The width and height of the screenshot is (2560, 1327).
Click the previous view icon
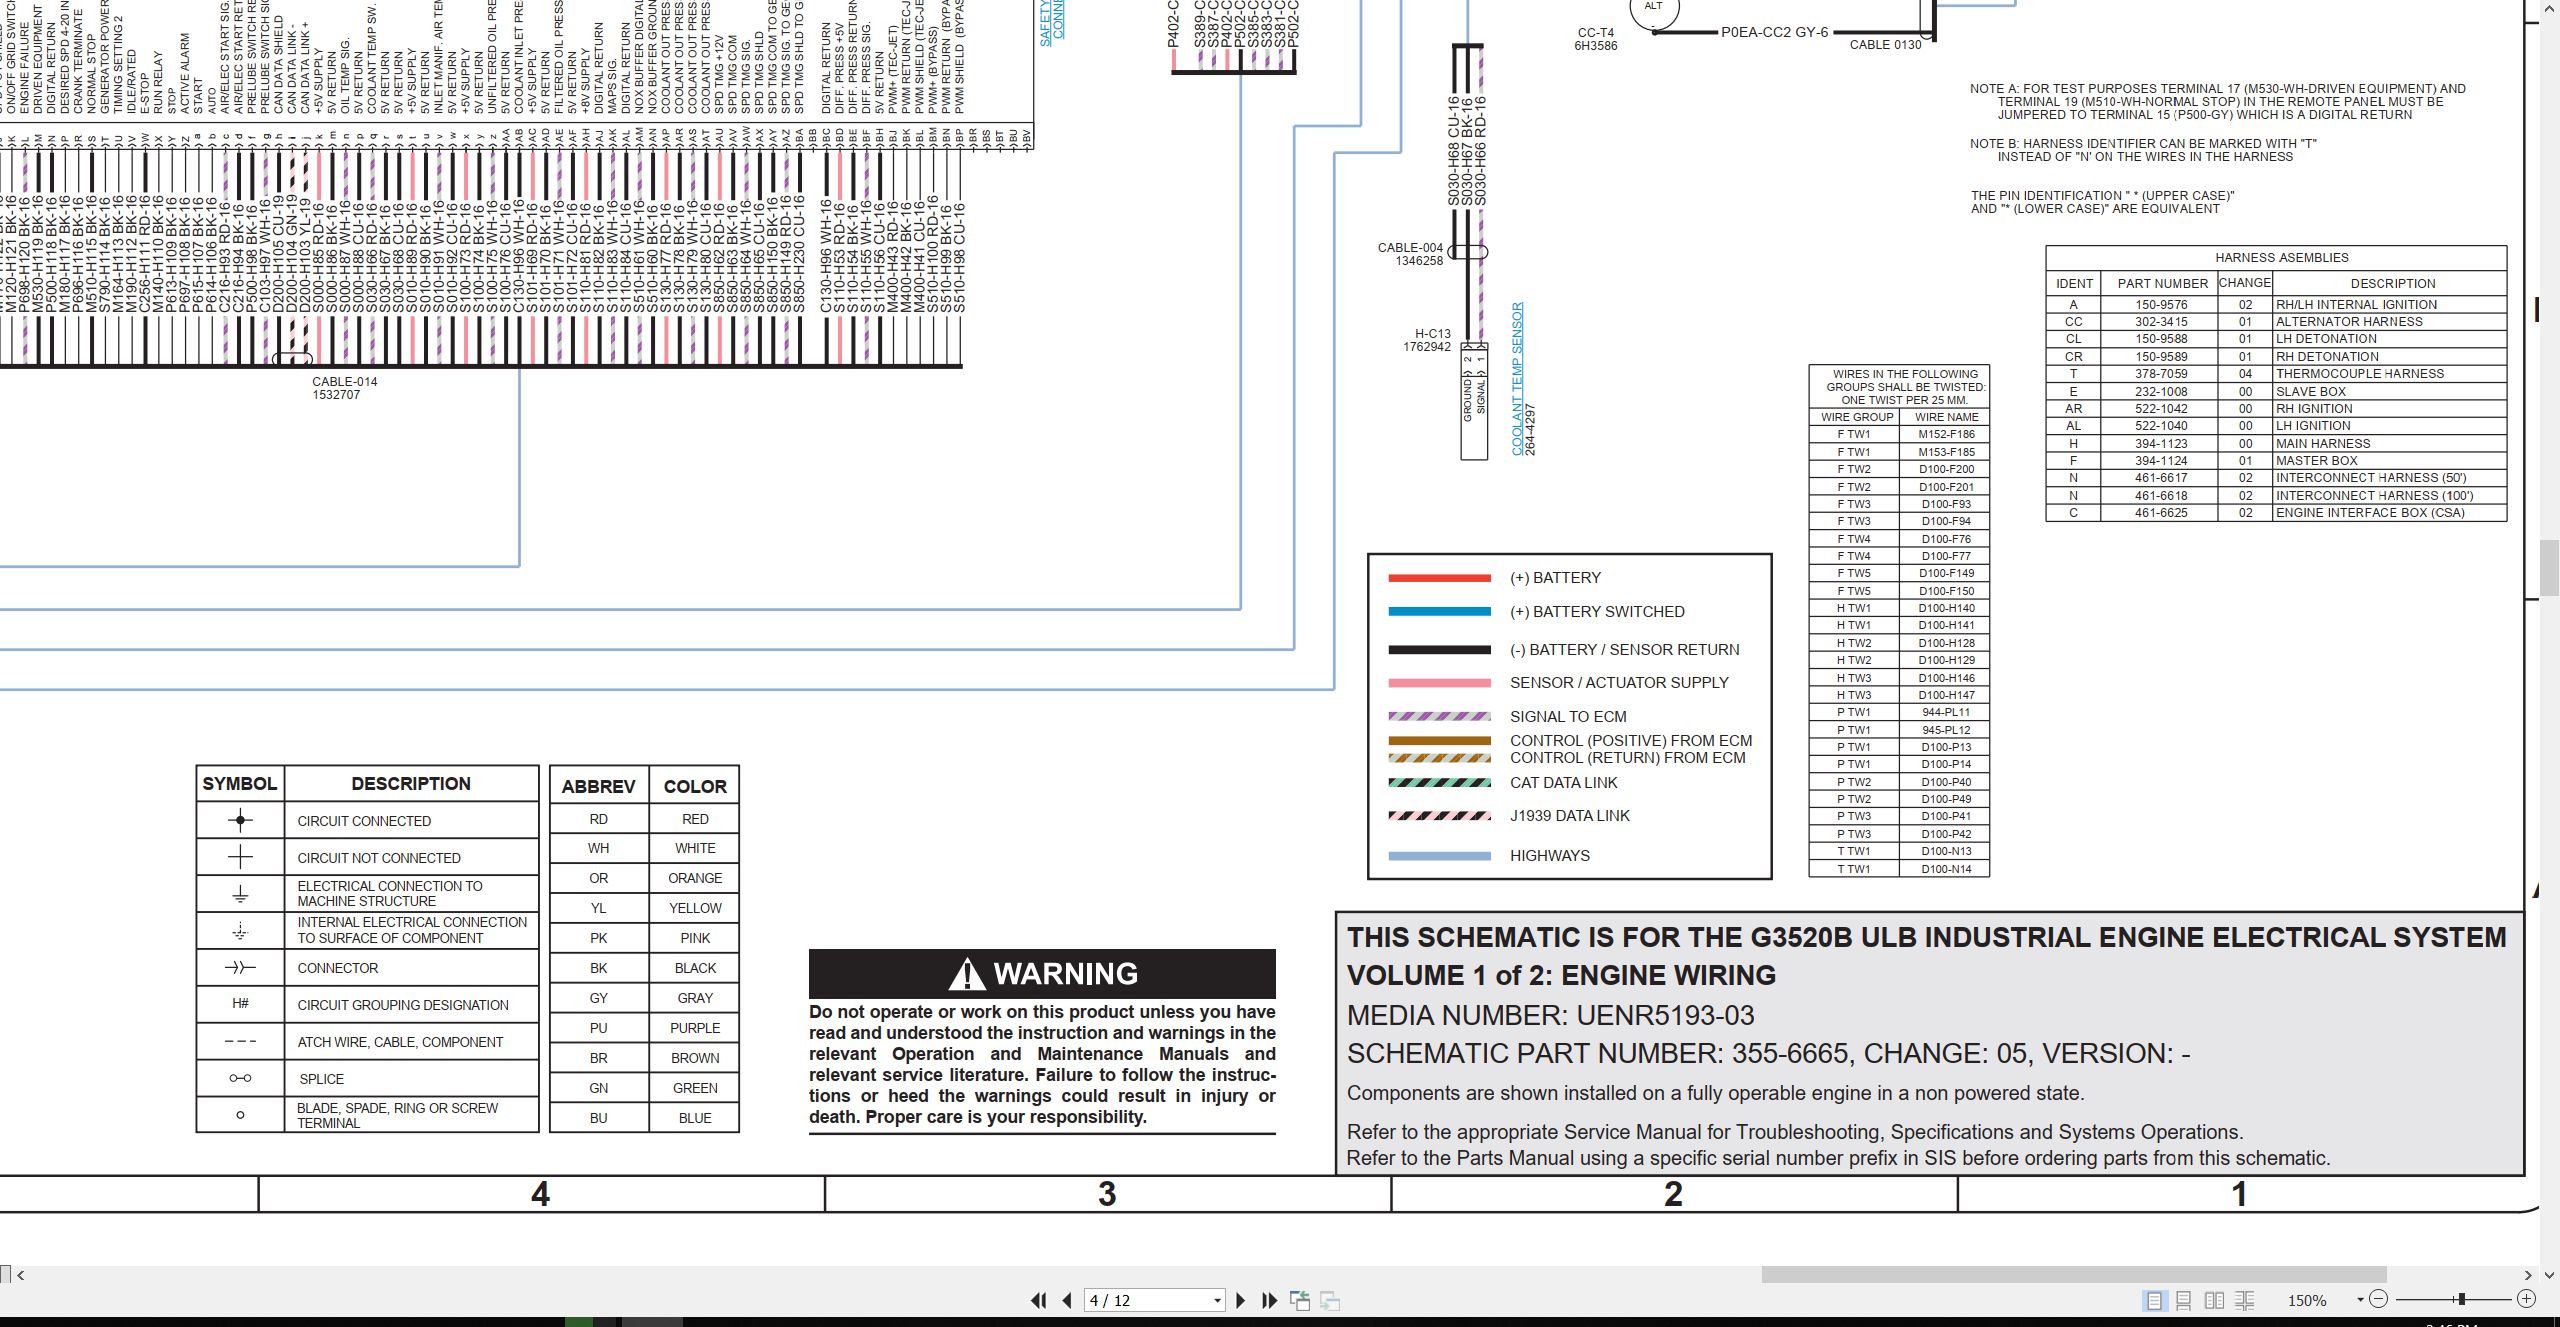tap(1300, 1301)
